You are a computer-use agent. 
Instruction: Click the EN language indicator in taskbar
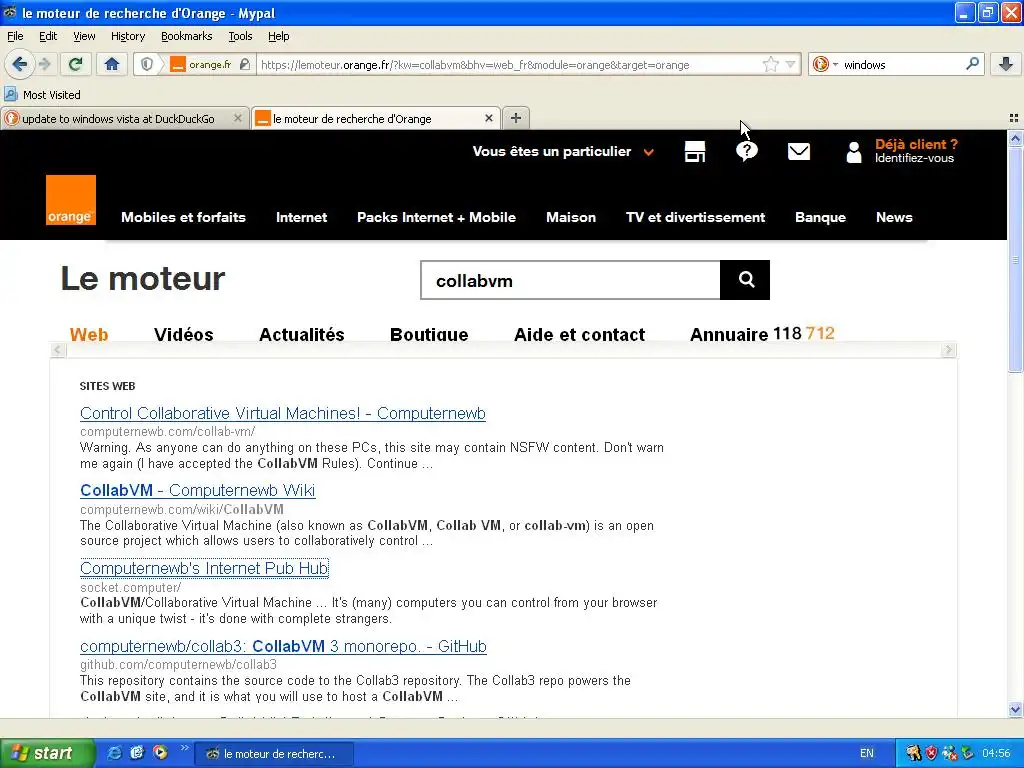(867, 753)
